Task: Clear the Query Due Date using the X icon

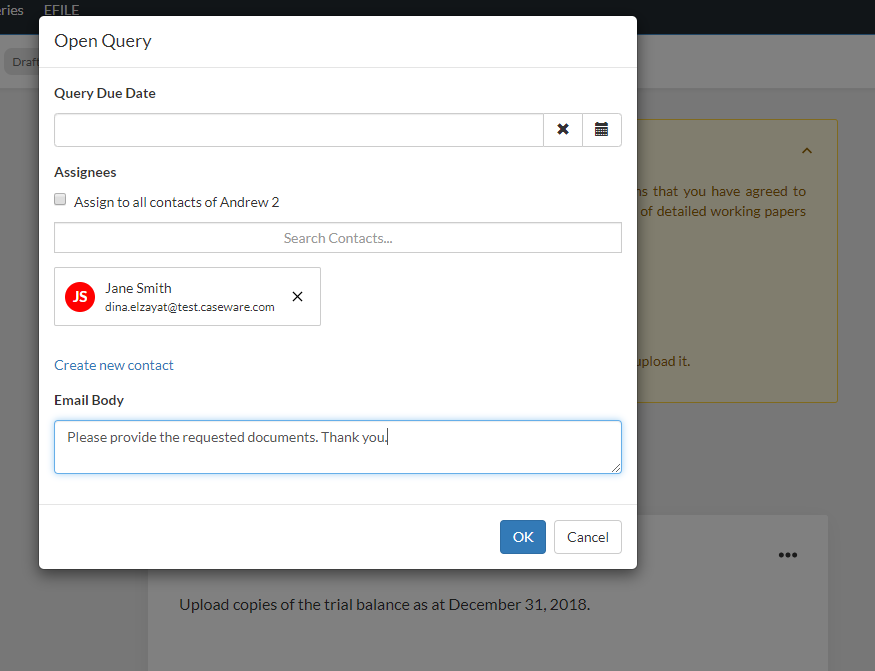Action: coord(562,129)
